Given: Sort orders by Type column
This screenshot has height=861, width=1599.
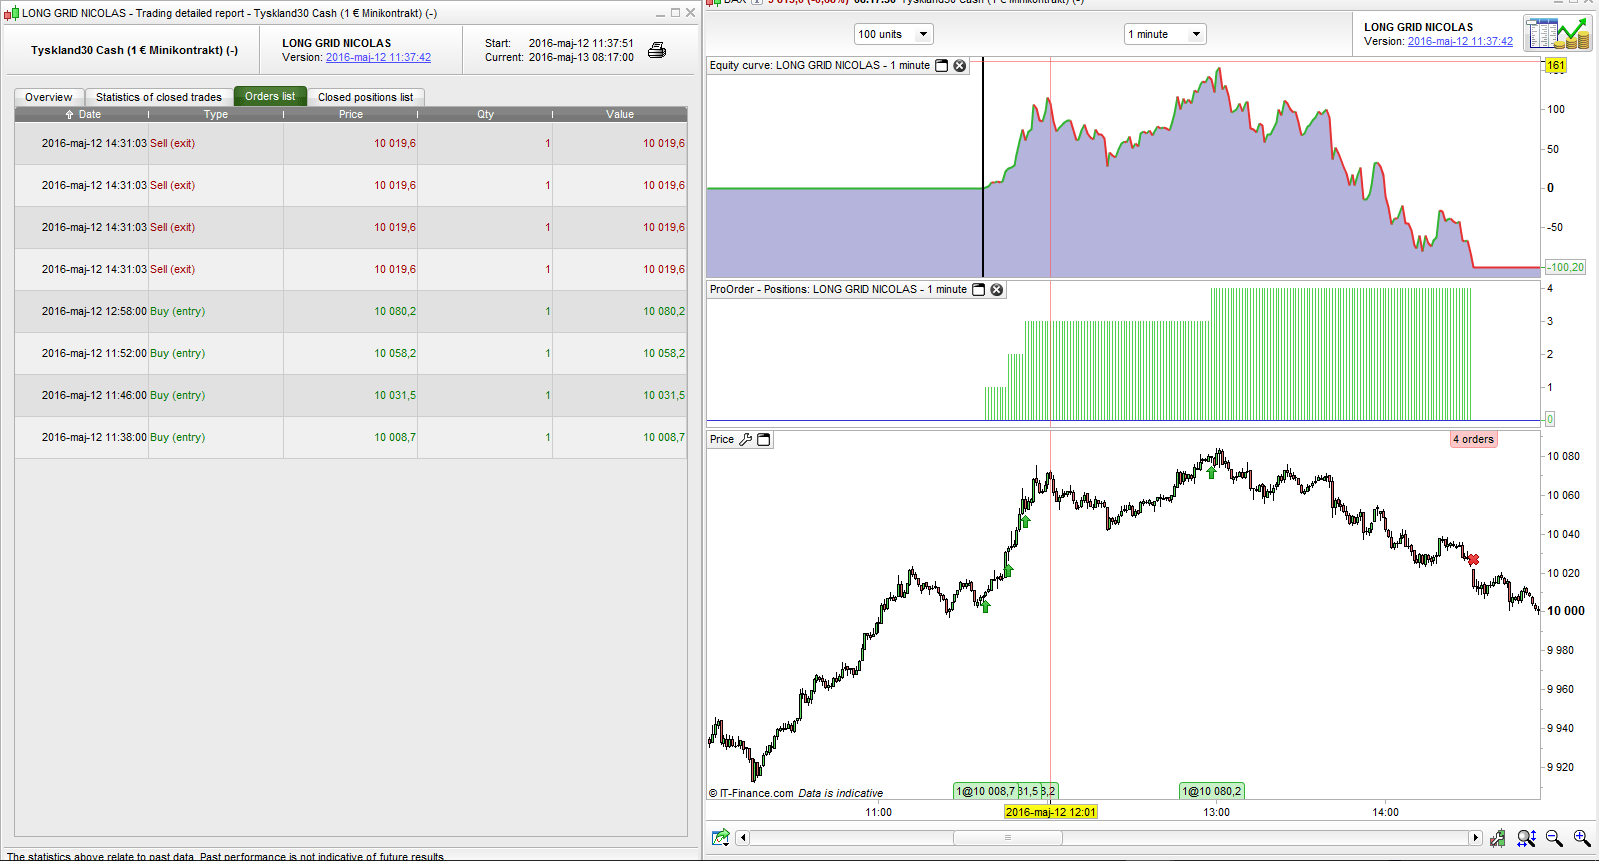Looking at the screenshot, I should pyautogui.click(x=216, y=115).
